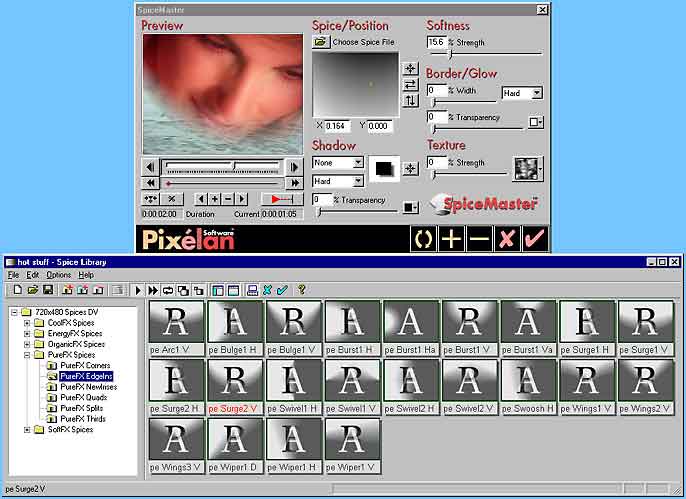Jump preview to the end
The height and width of the screenshot is (499, 686).
294,183
